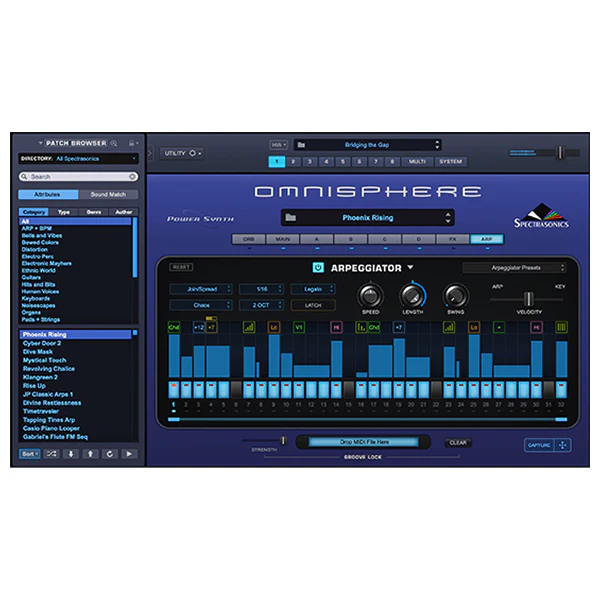
Task: Open the 2 OCT range dropdown
Action: [x=261, y=305]
